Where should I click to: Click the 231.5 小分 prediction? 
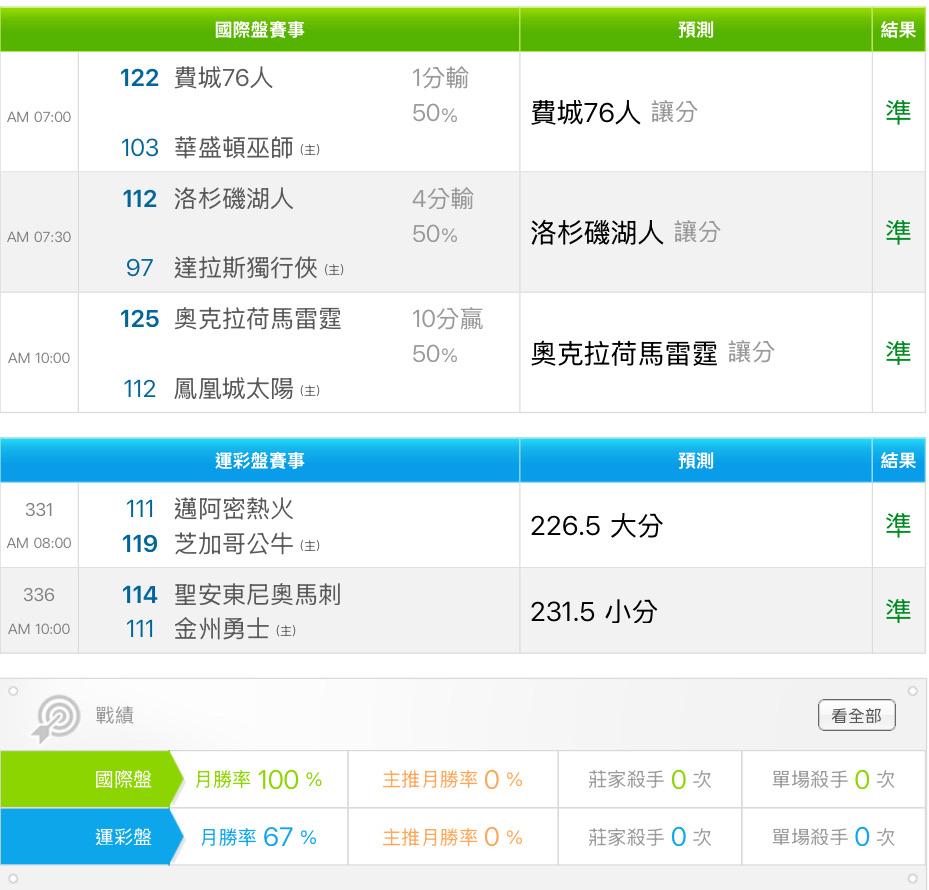[x=594, y=612]
